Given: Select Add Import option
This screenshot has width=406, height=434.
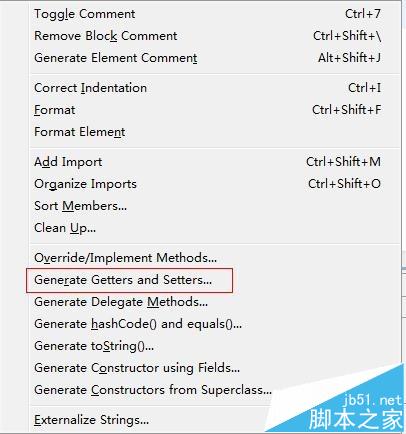Looking at the screenshot, I should (215, 162).
